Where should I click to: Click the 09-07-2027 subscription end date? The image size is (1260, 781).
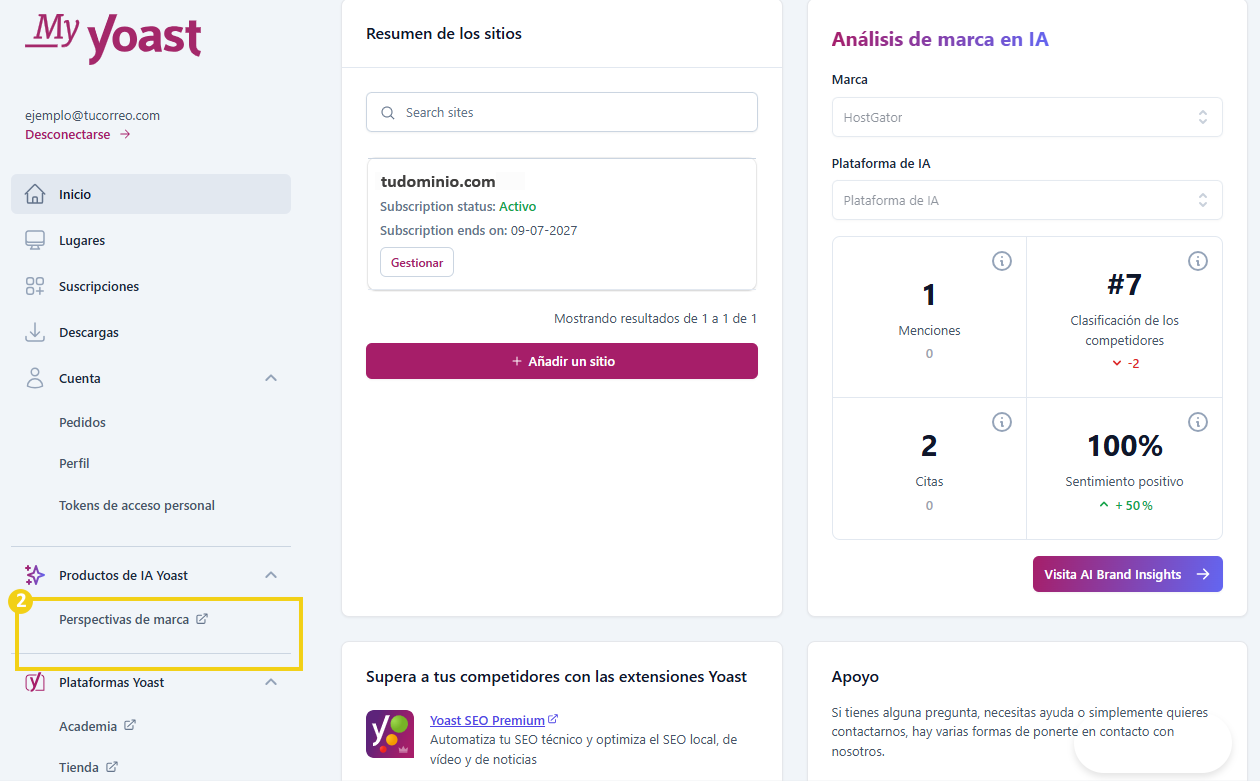(544, 230)
